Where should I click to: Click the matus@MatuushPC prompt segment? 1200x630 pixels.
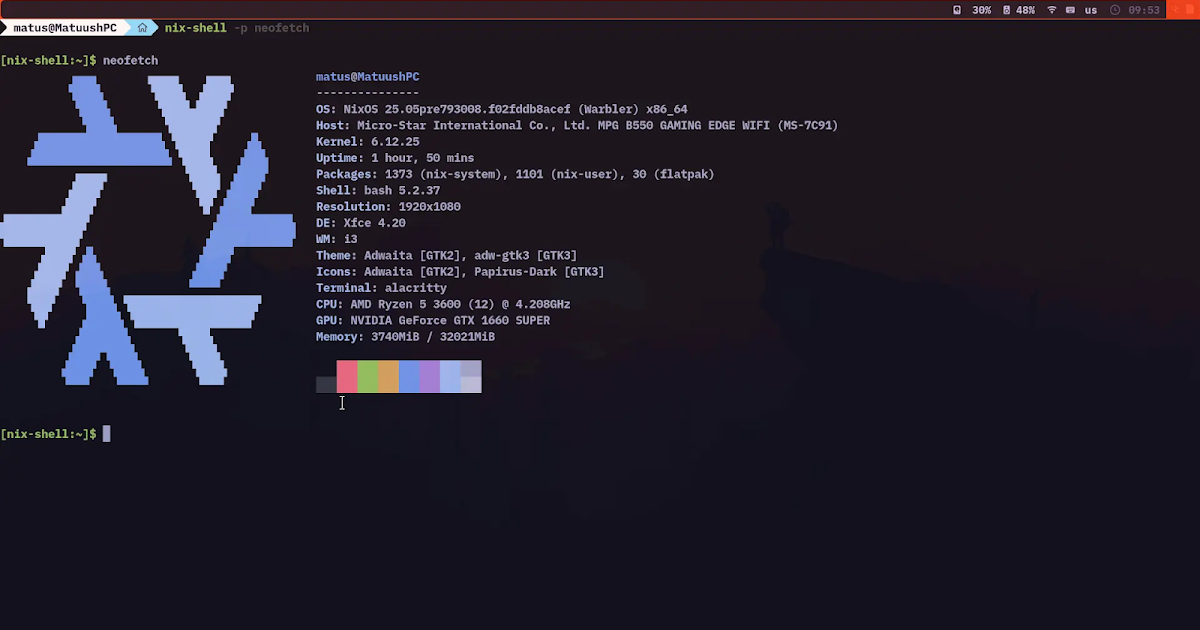pos(65,28)
